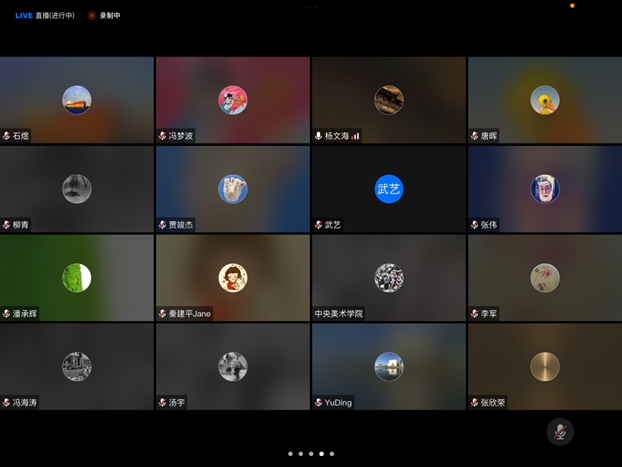The height and width of the screenshot is (467, 622).
Task: Select the fourth active page dot
Action: pos(321,454)
